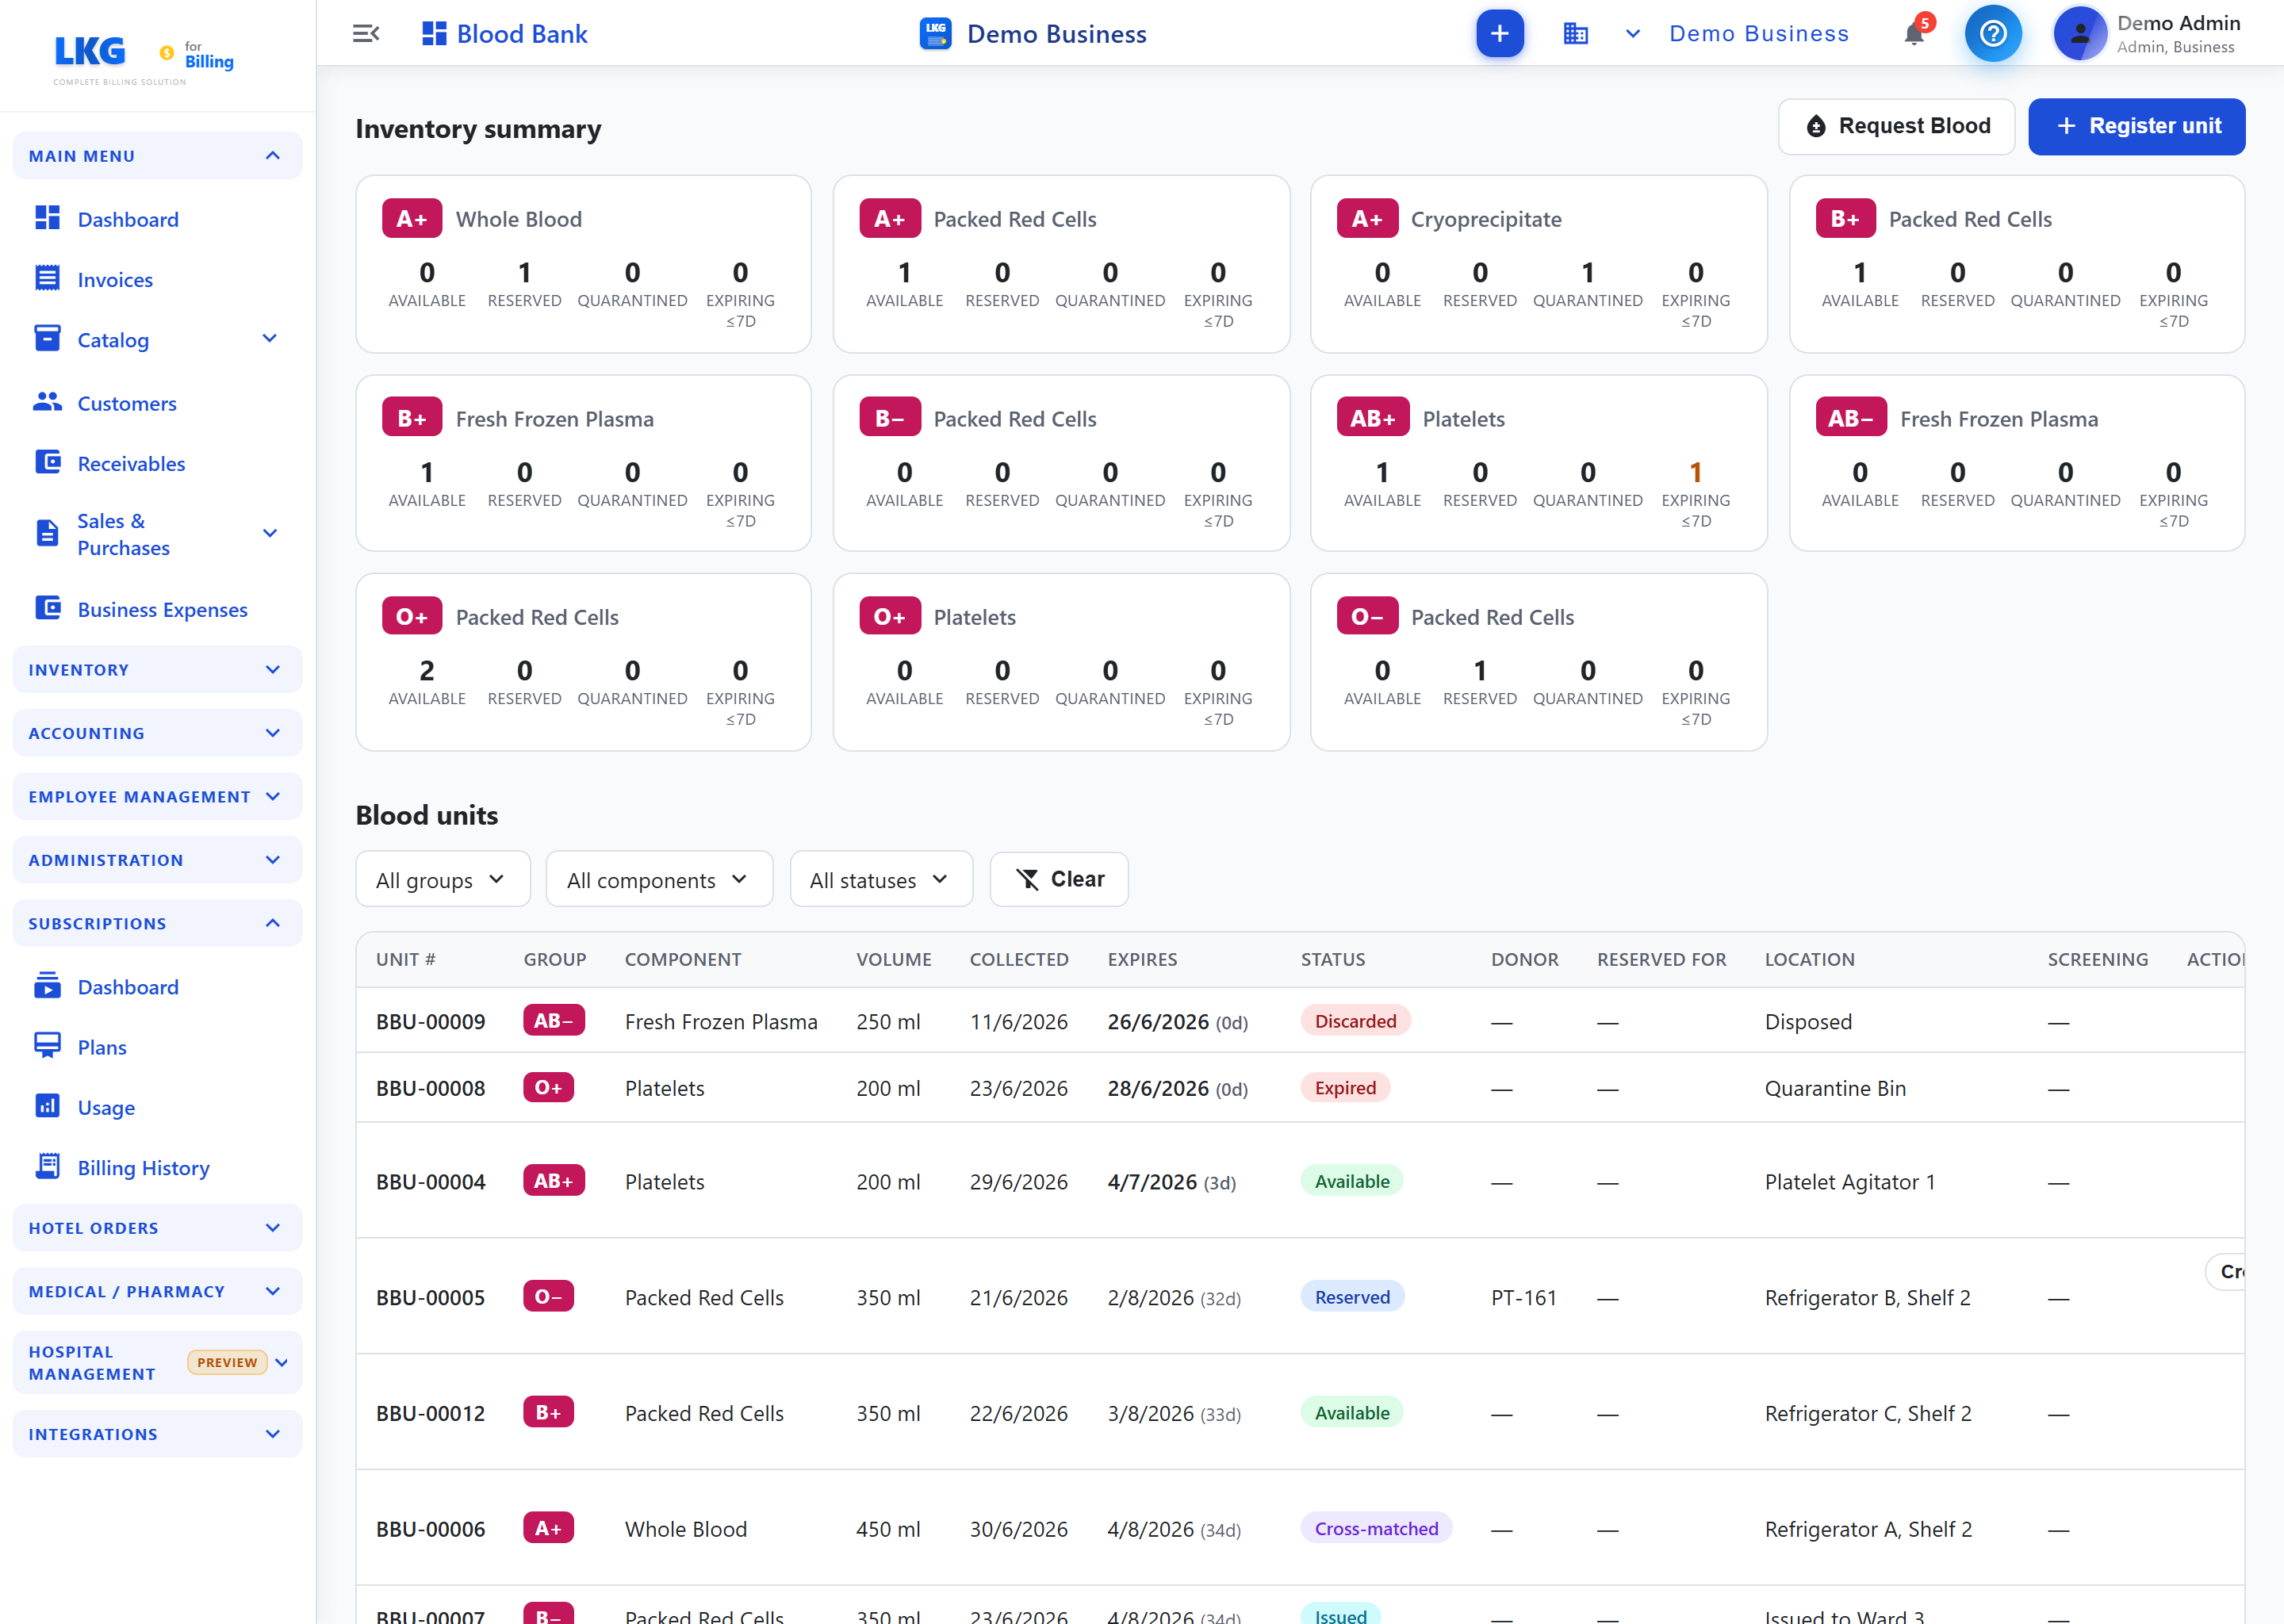Open the All components dropdown filter
Viewport: 2284px width, 1624px height.
659,879
